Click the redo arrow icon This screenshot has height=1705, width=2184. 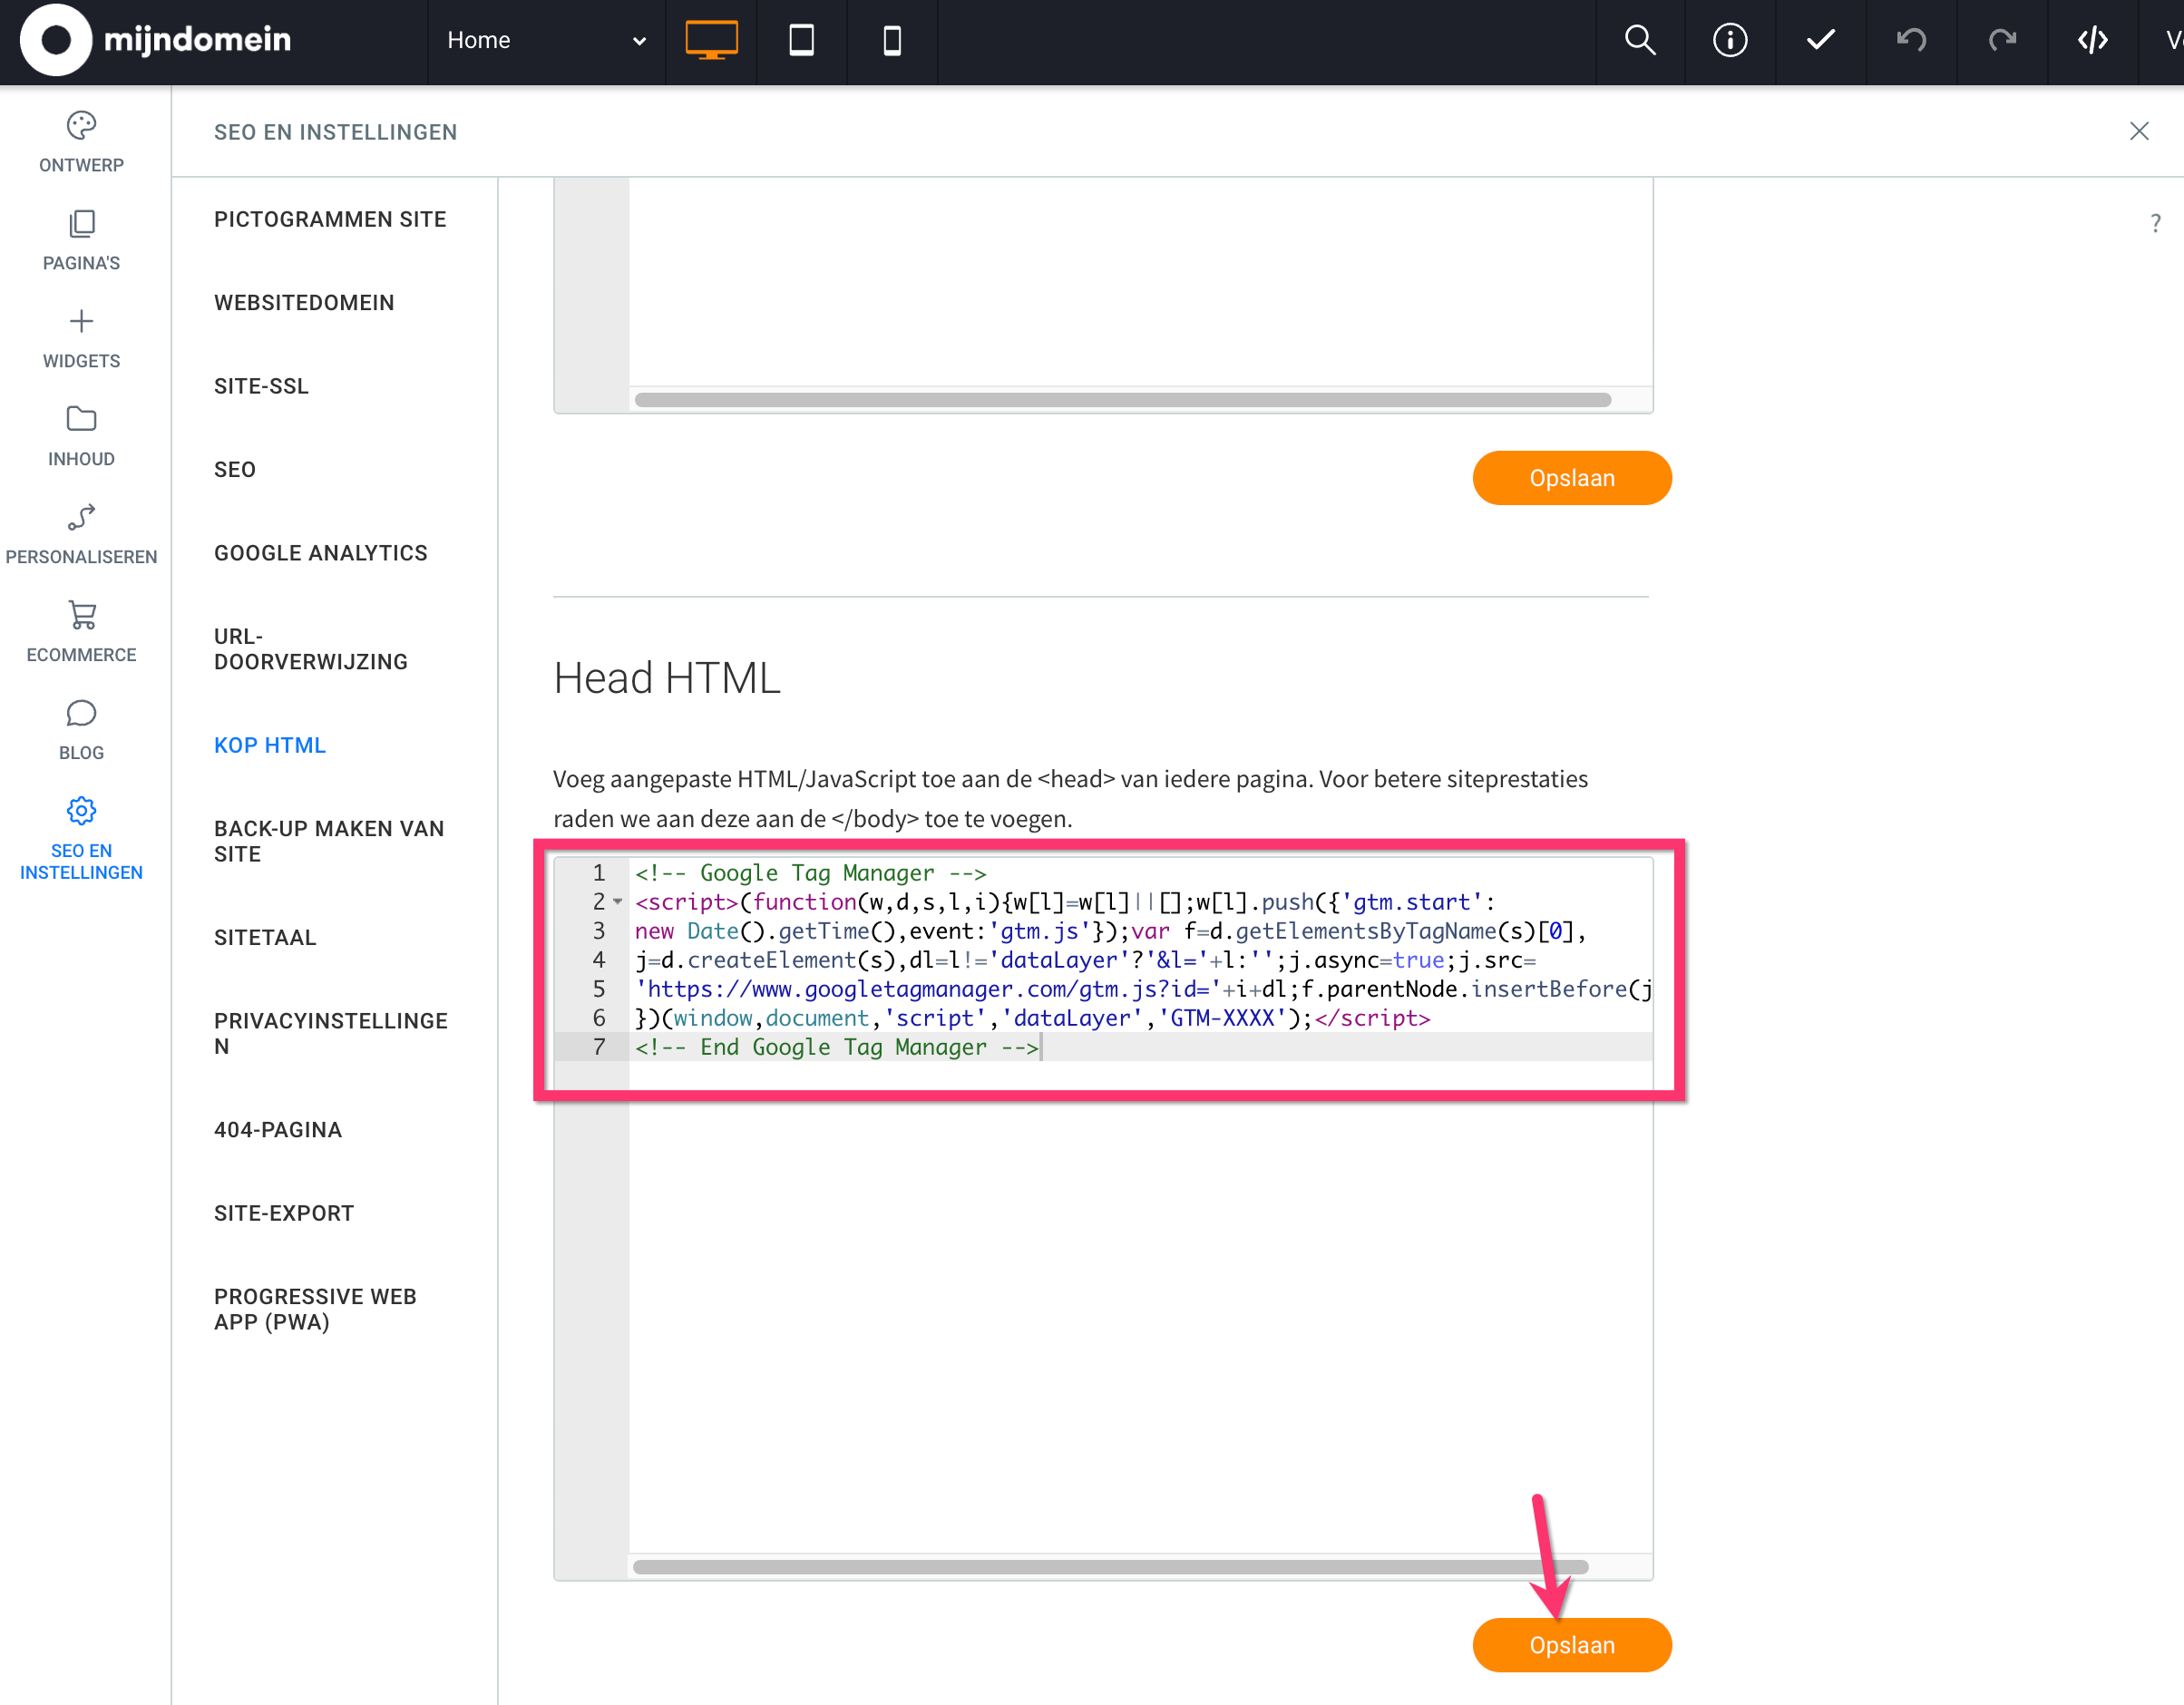pyautogui.click(x=2002, y=40)
